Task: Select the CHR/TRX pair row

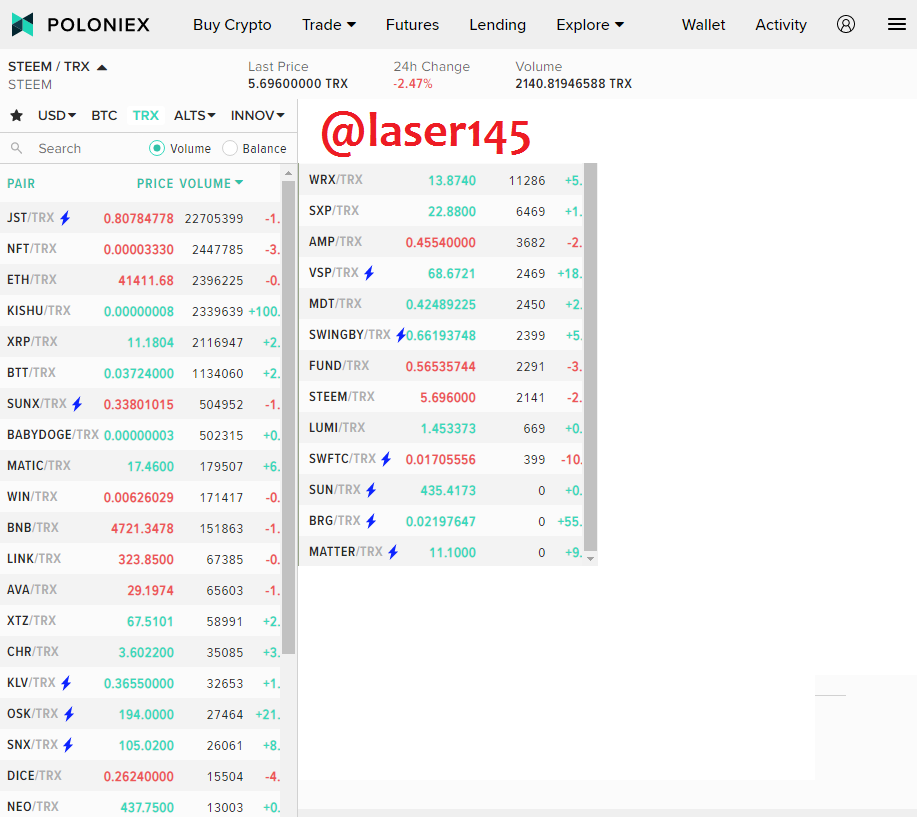Action: coord(140,651)
